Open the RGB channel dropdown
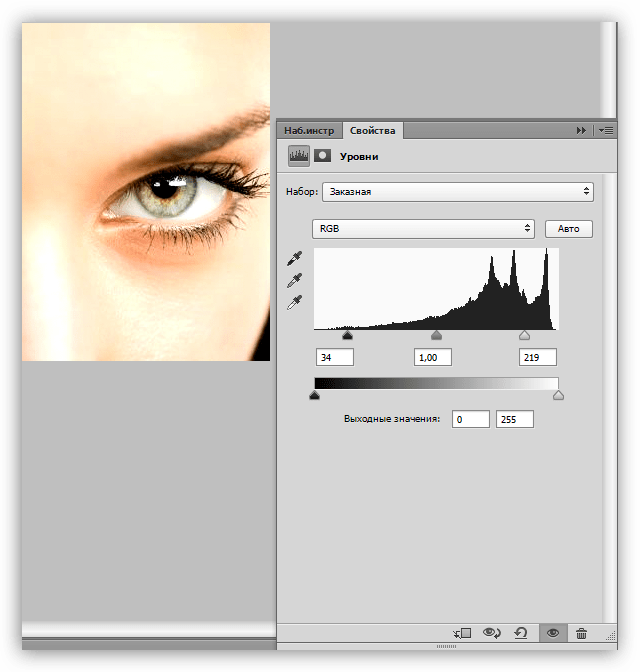This screenshot has height=672, width=640. pos(424,229)
